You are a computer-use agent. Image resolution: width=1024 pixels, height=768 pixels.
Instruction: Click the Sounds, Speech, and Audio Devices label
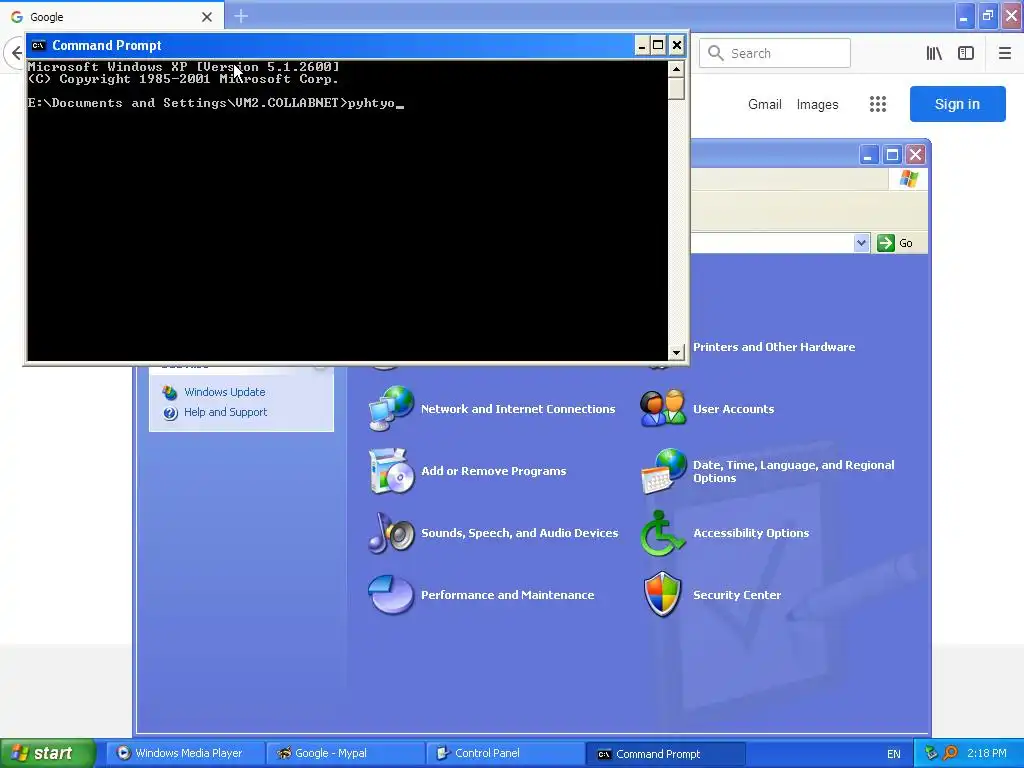click(x=519, y=533)
